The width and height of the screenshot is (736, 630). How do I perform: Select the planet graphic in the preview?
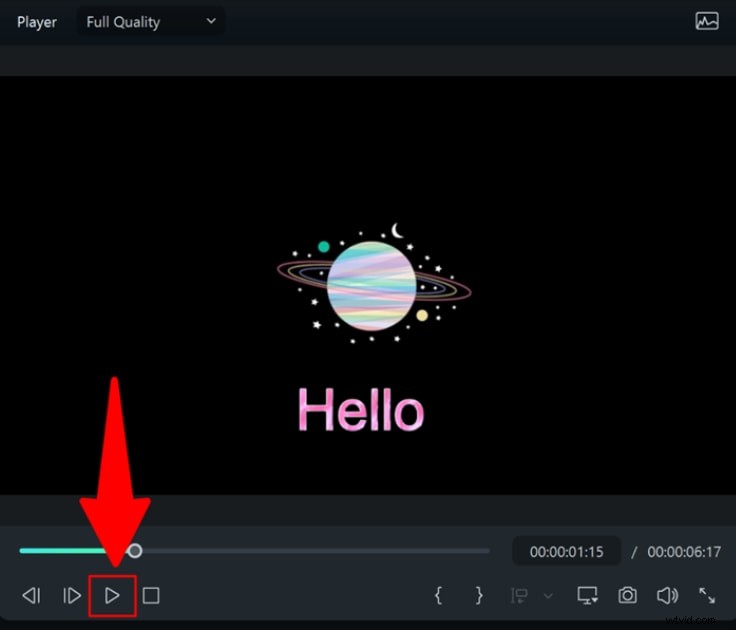point(374,284)
